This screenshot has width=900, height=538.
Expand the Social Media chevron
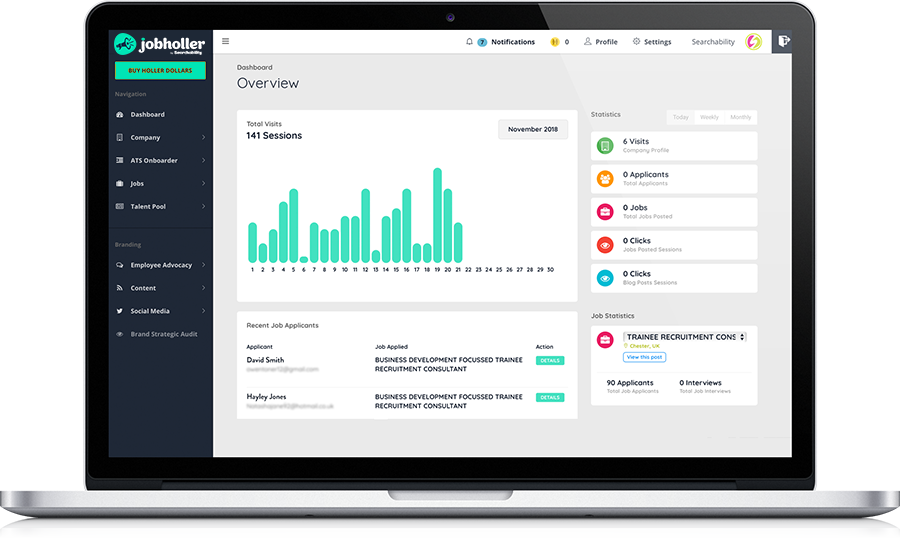pyautogui.click(x=204, y=311)
